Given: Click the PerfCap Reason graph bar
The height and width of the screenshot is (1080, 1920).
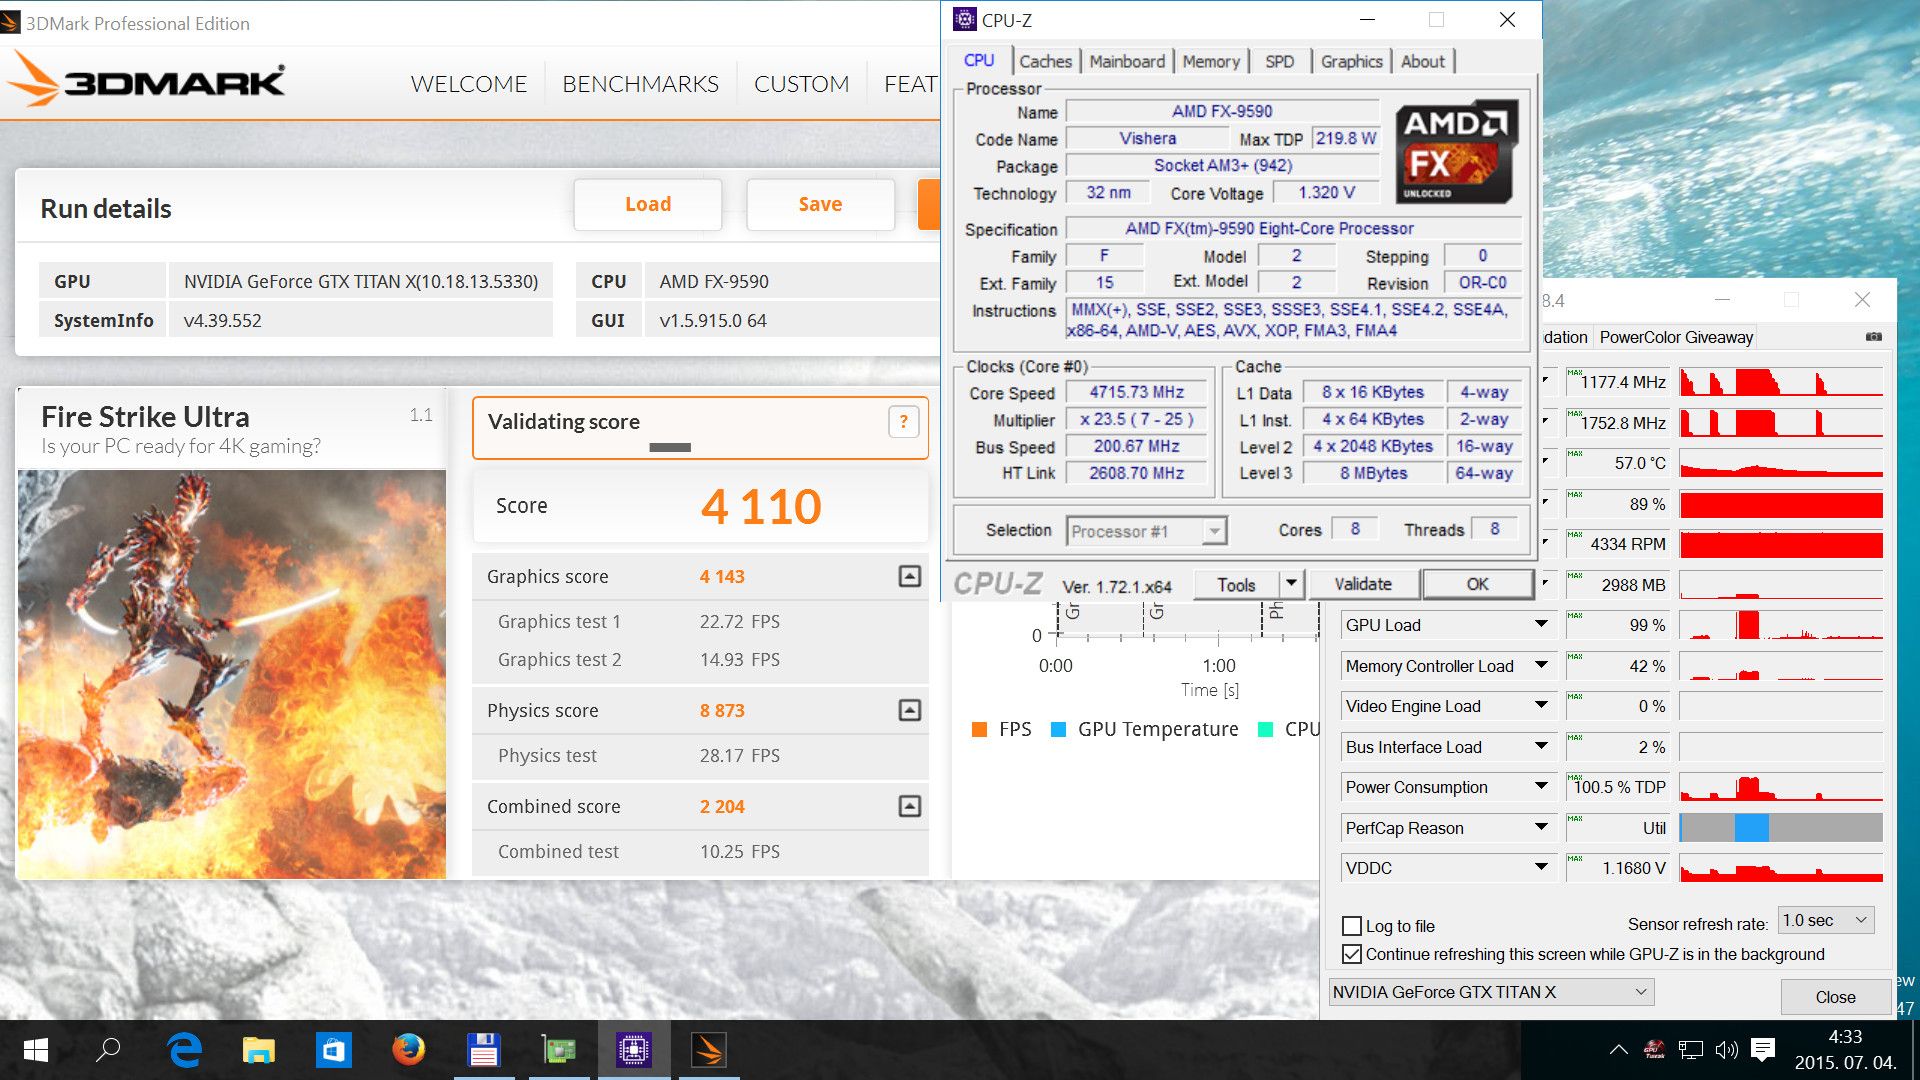Looking at the screenshot, I should (1781, 828).
